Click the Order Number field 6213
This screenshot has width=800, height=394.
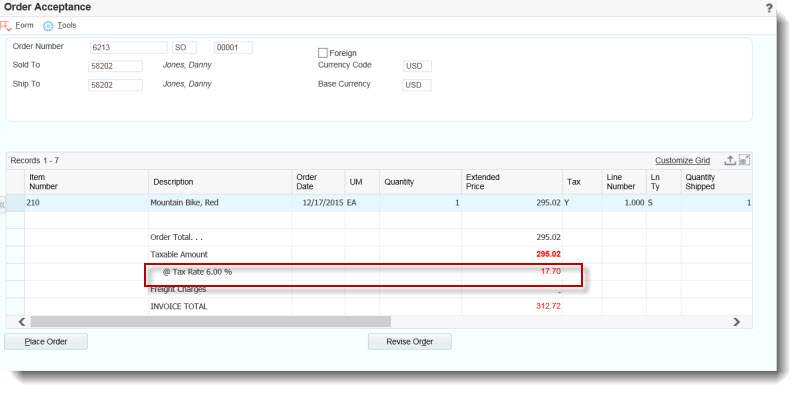point(129,47)
